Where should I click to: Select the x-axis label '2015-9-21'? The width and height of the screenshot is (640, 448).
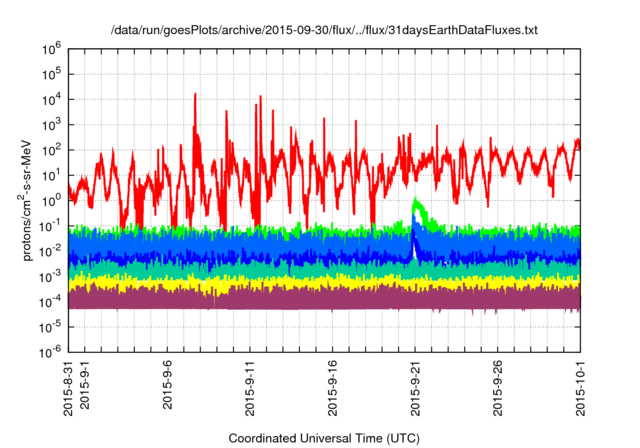click(415, 388)
